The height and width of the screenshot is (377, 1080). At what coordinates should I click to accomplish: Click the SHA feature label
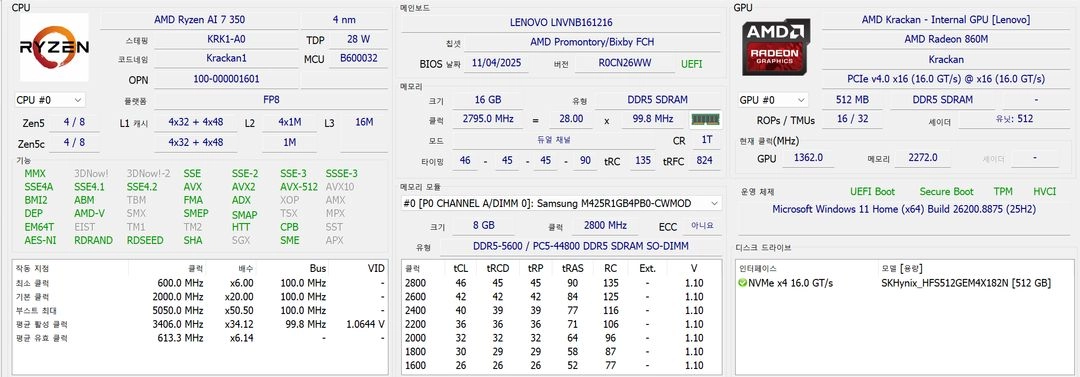click(193, 241)
